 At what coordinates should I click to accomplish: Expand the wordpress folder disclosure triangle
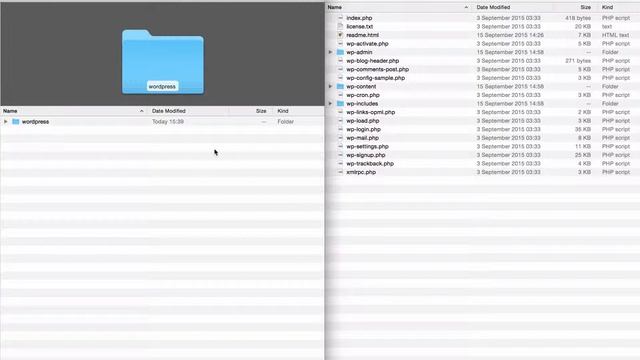coord(6,122)
